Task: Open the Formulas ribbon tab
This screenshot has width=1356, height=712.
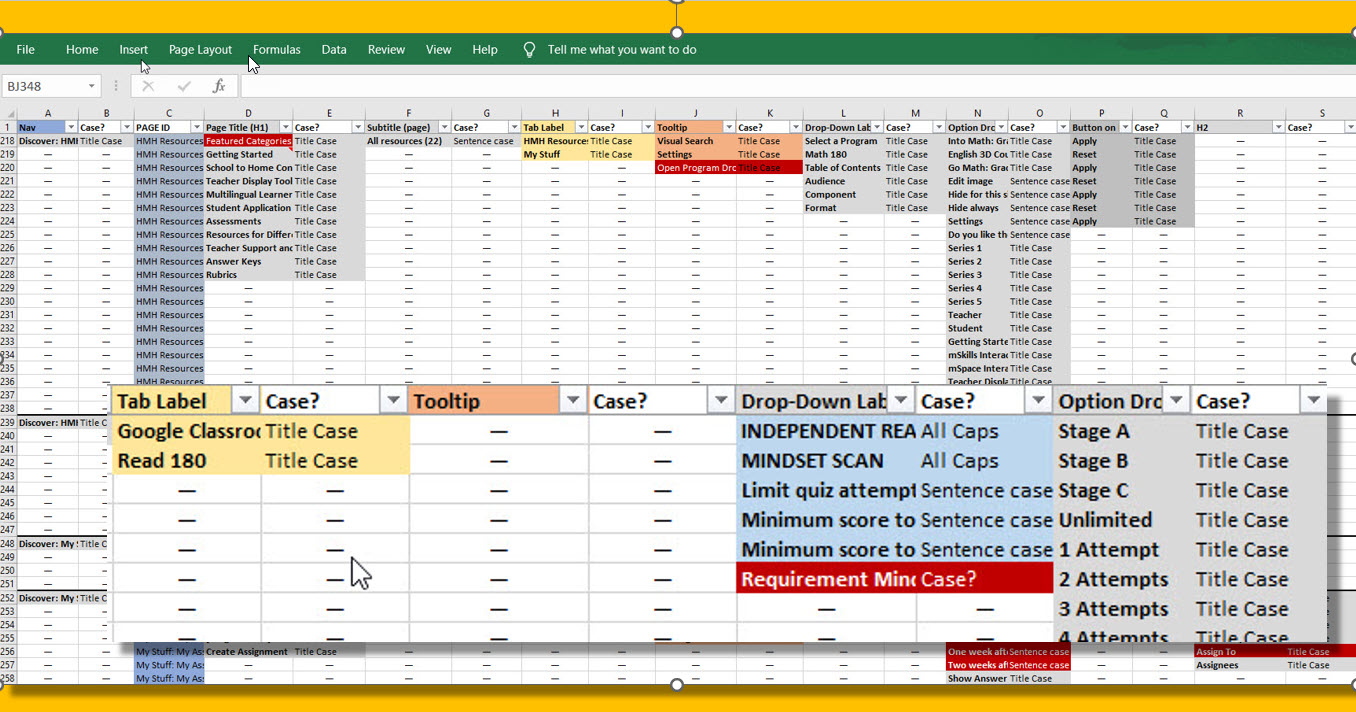Action: coord(276,50)
